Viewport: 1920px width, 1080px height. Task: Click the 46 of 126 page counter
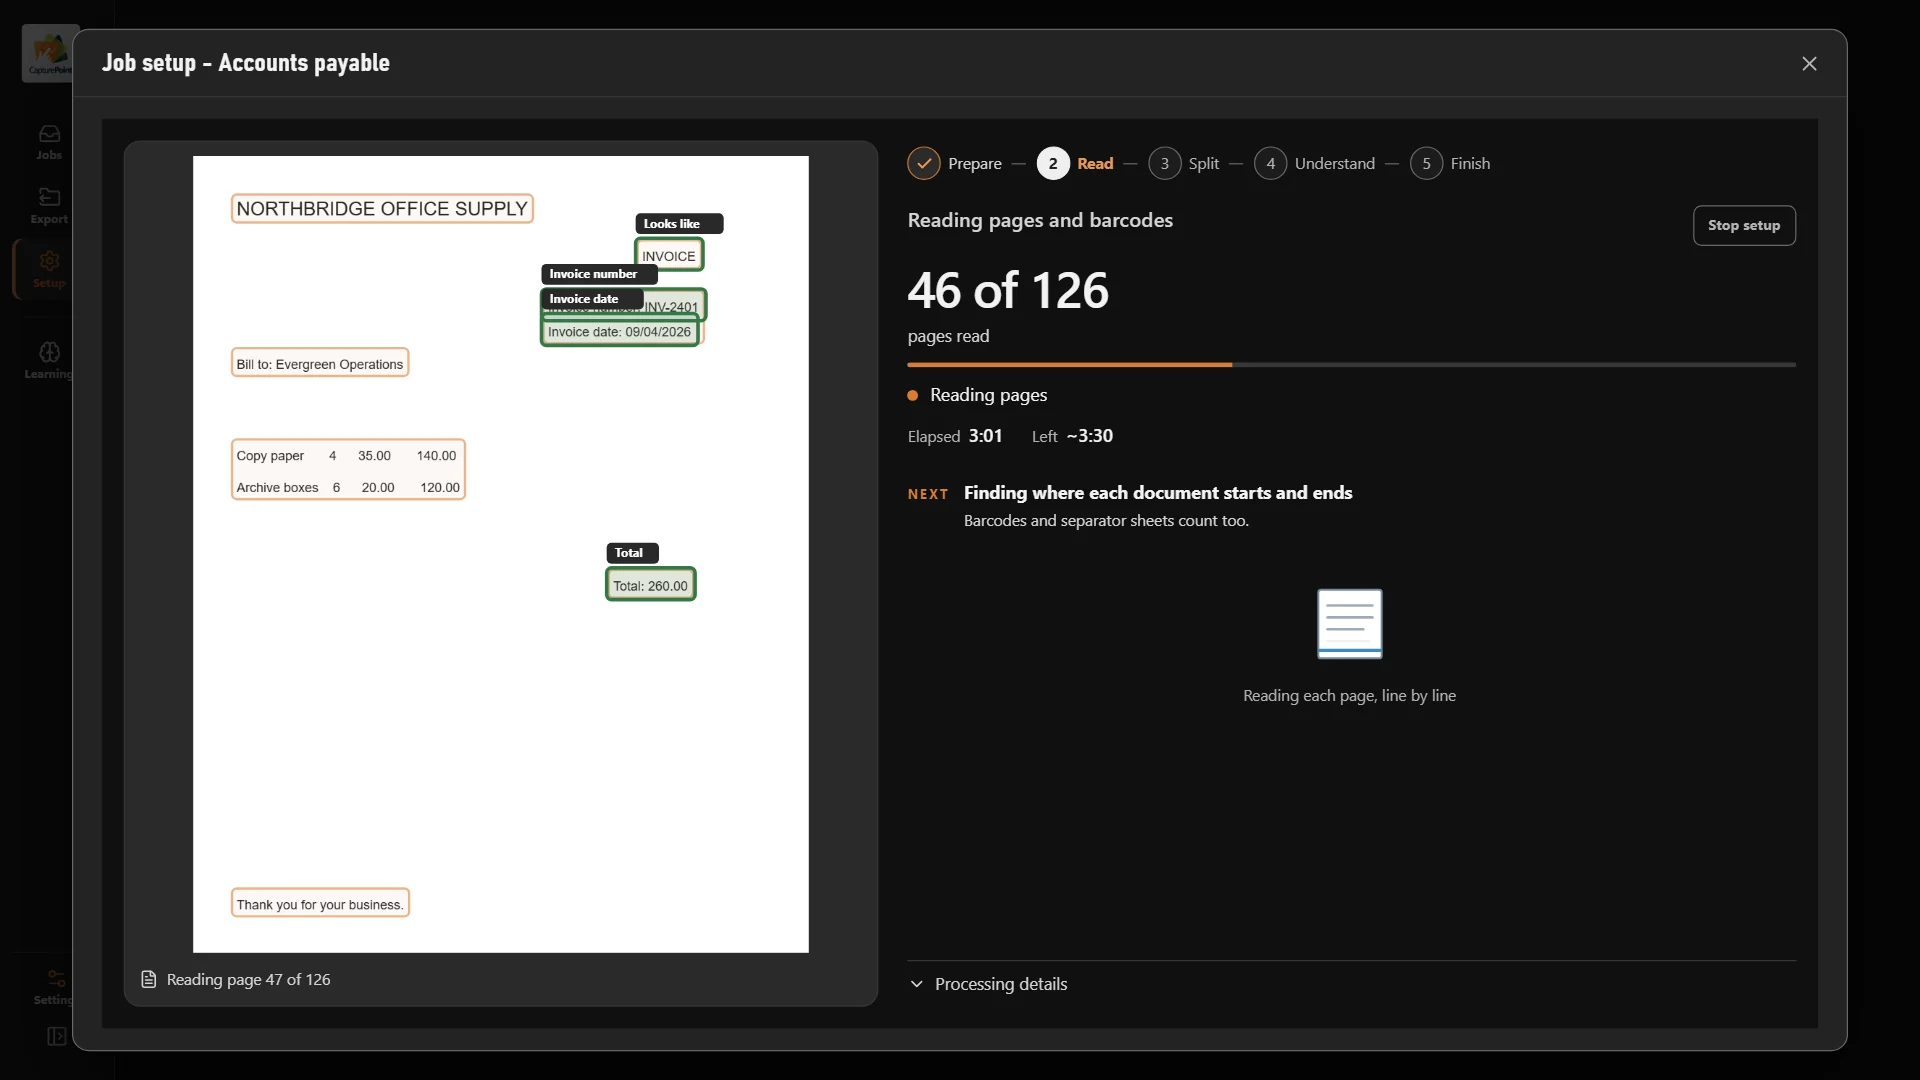coord(1008,291)
